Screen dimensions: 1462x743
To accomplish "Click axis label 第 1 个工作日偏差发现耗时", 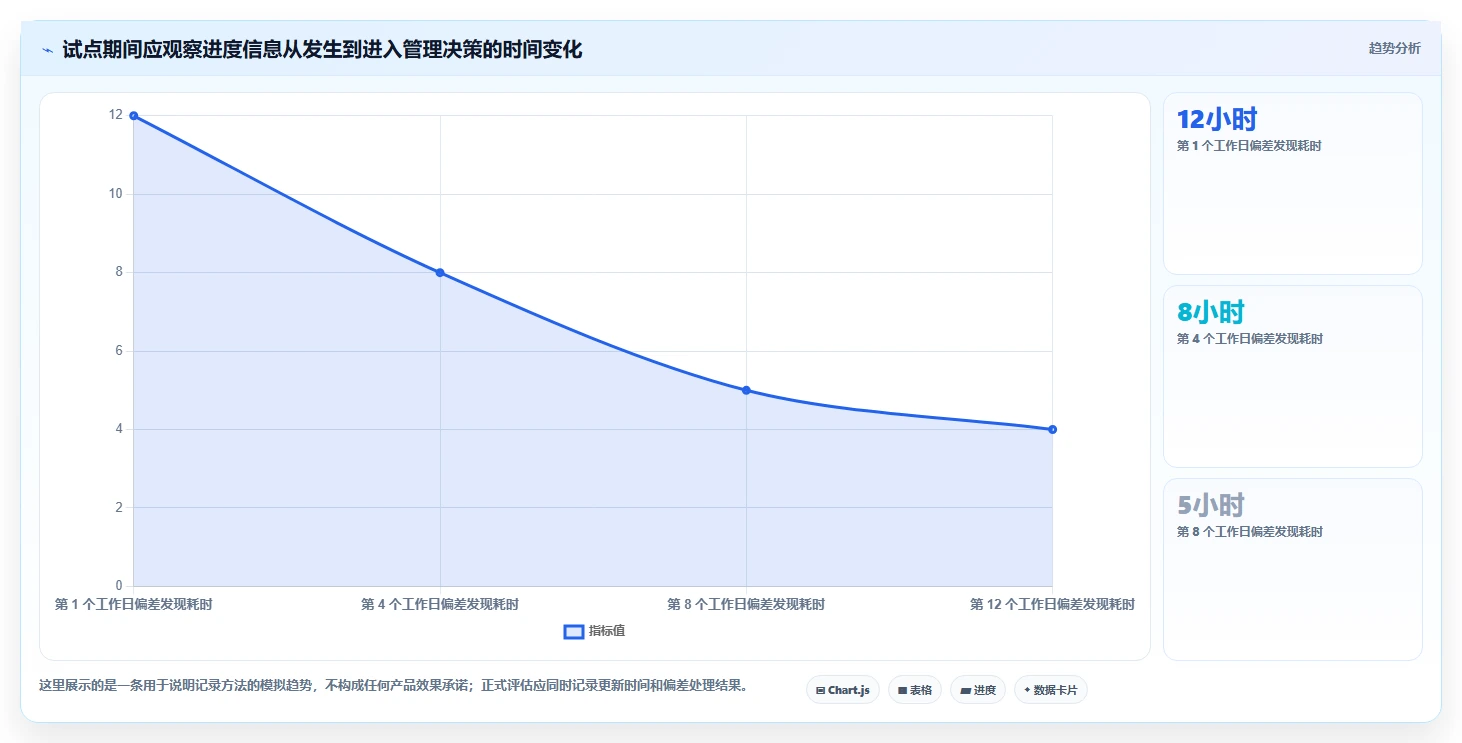I will [x=133, y=604].
